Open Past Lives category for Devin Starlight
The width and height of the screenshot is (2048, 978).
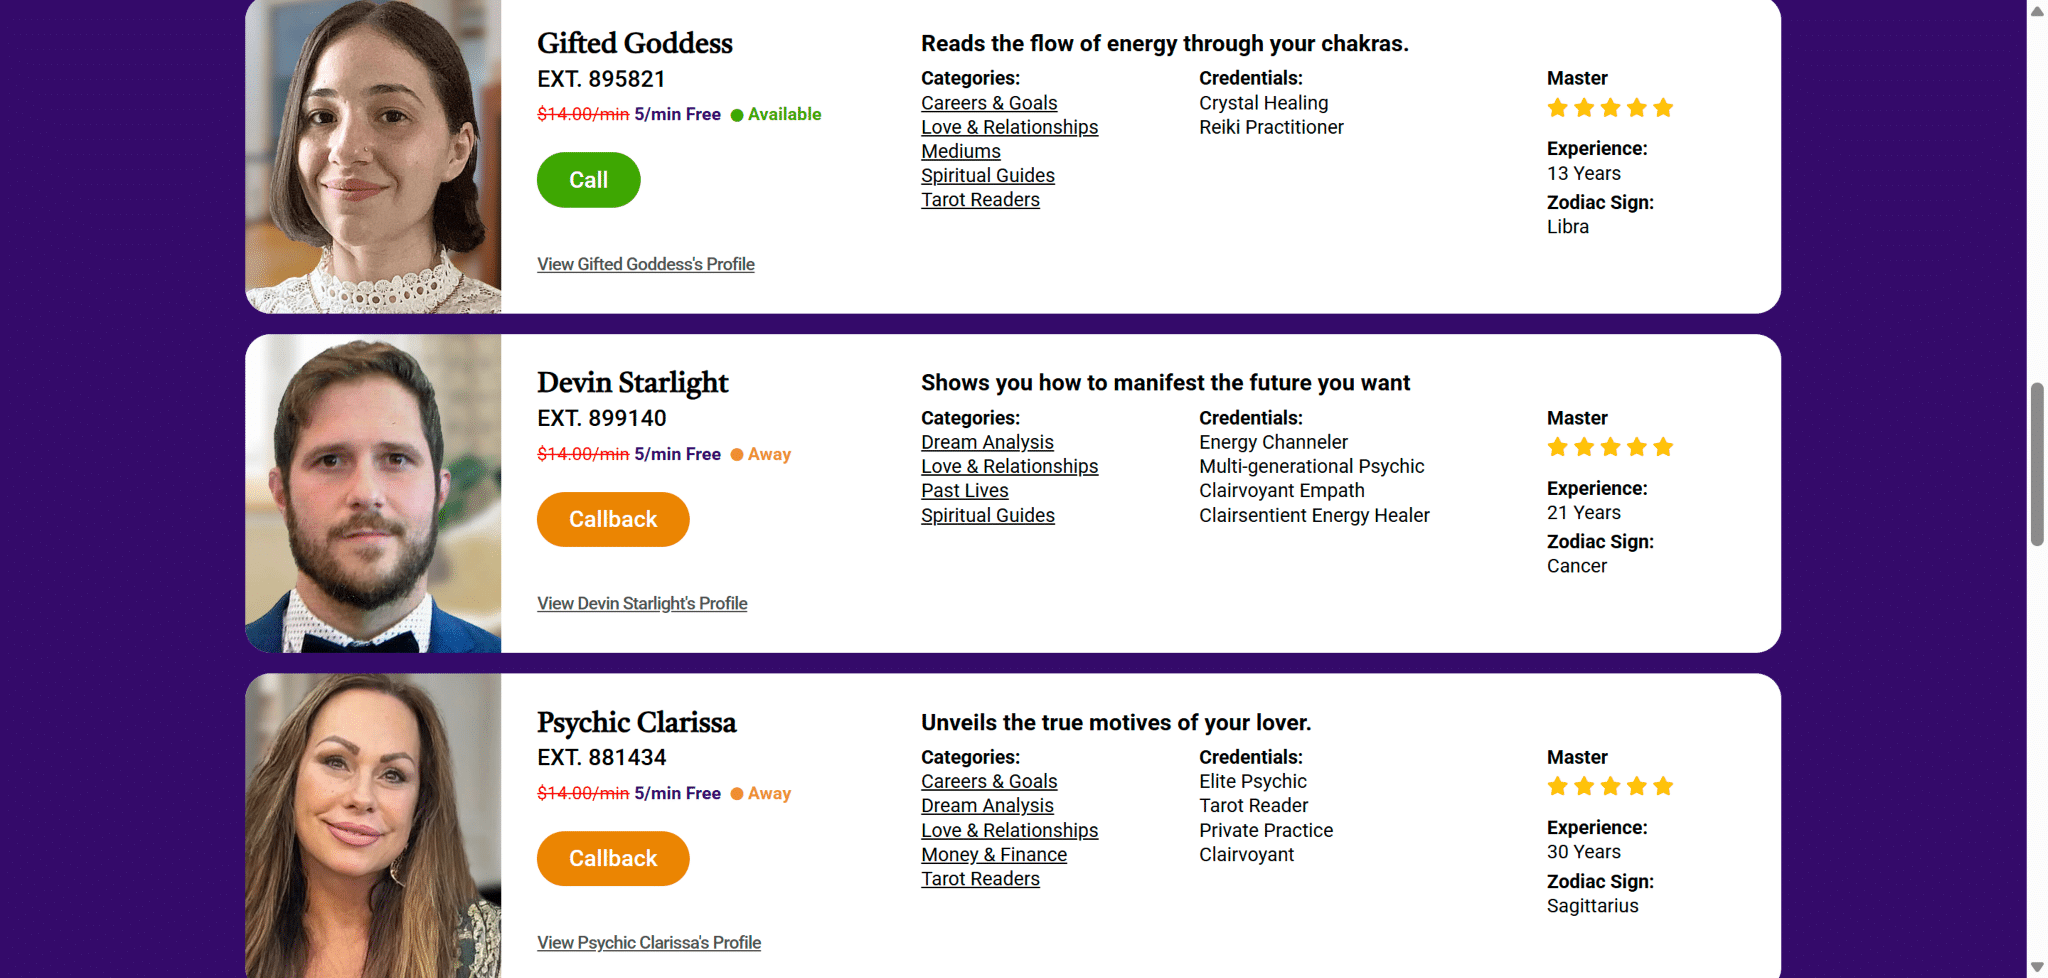click(x=965, y=490)
